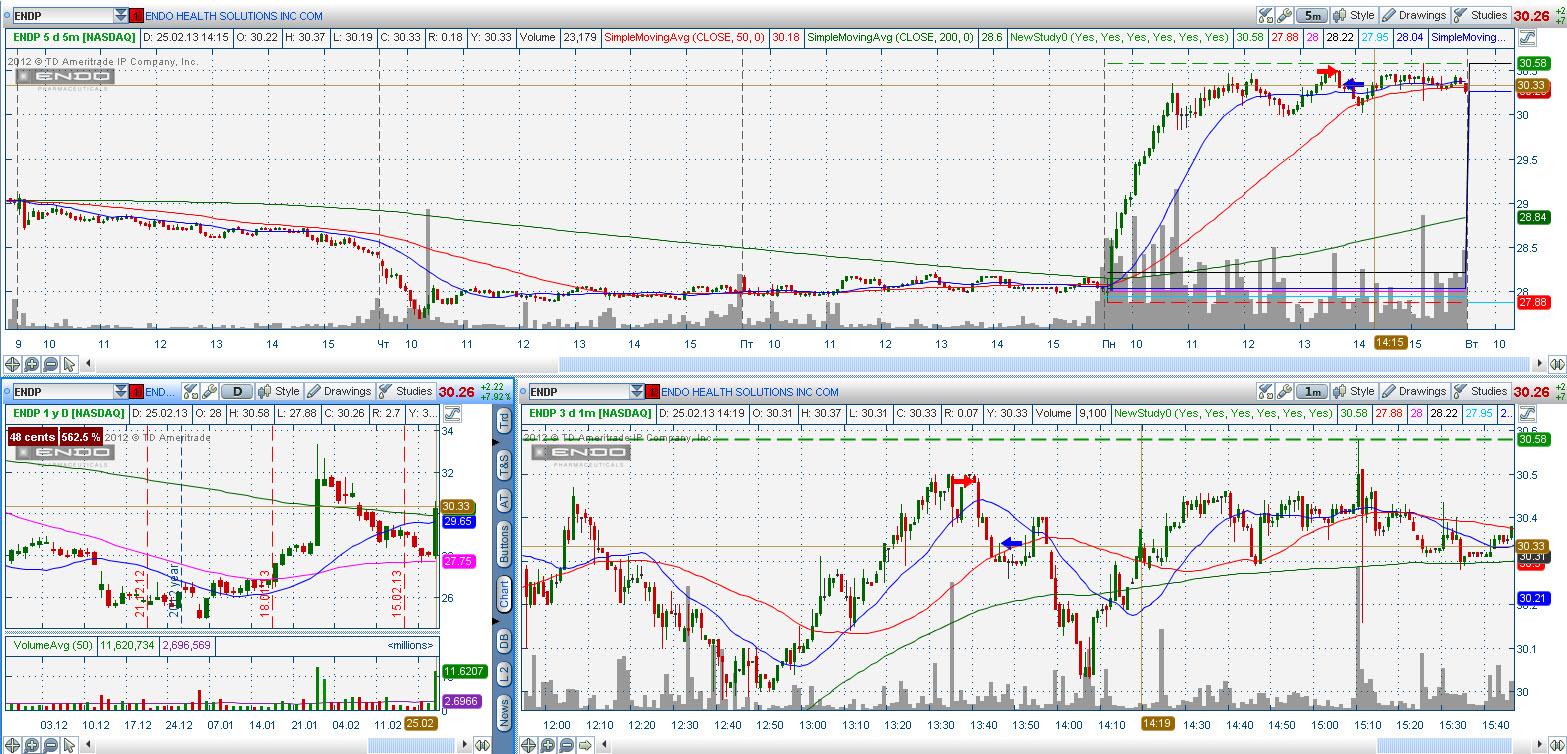1567x754 pixels.
Task: Activate crosshair pan tool under top chart
Action: [x=14, y=364]
